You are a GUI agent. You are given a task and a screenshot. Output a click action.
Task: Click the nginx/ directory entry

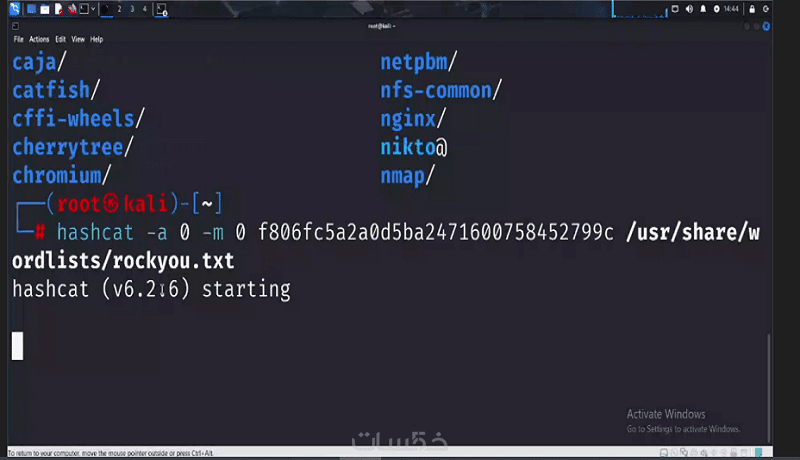(413, 119)
